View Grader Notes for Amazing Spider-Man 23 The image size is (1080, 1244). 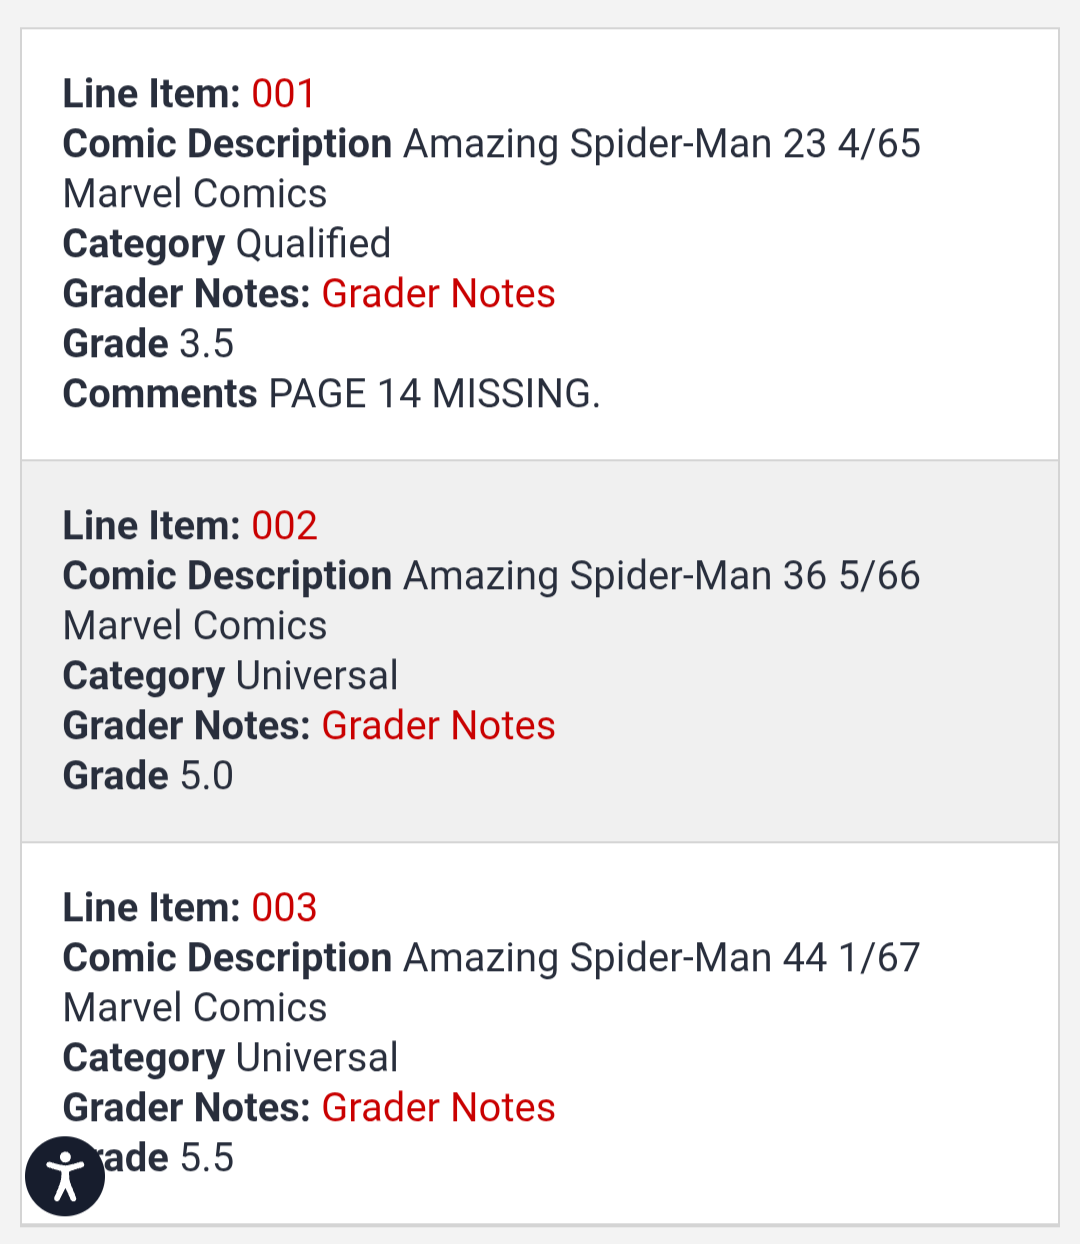(438, 294)
